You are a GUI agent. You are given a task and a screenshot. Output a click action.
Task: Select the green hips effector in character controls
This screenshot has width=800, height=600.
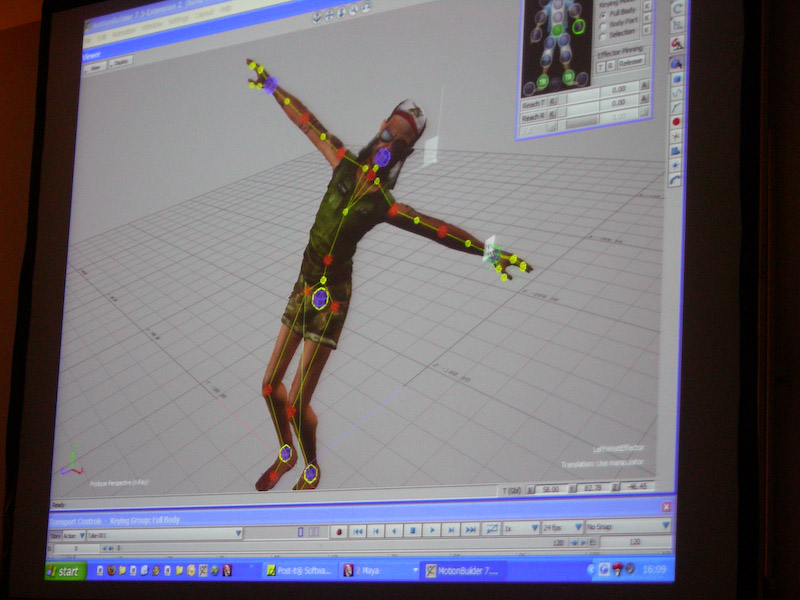click(x=558, y=30)
